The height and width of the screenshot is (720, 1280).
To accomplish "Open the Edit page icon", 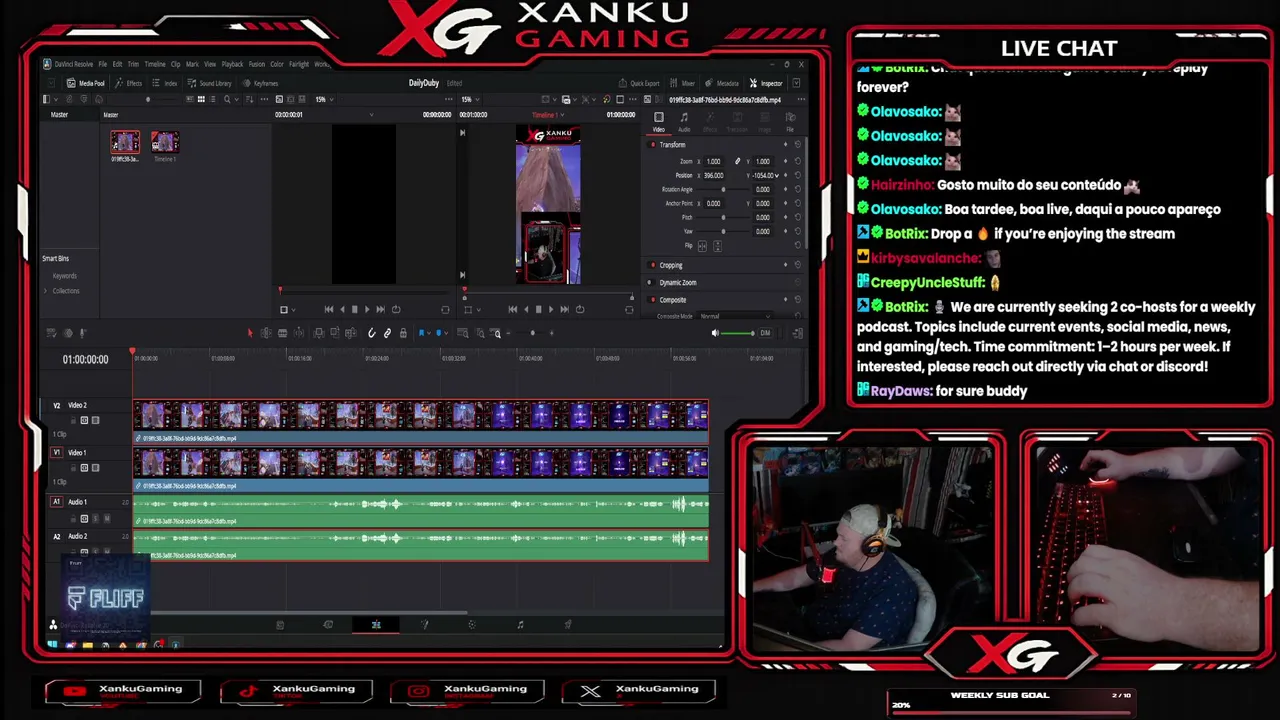I will [x=376, y=625].
